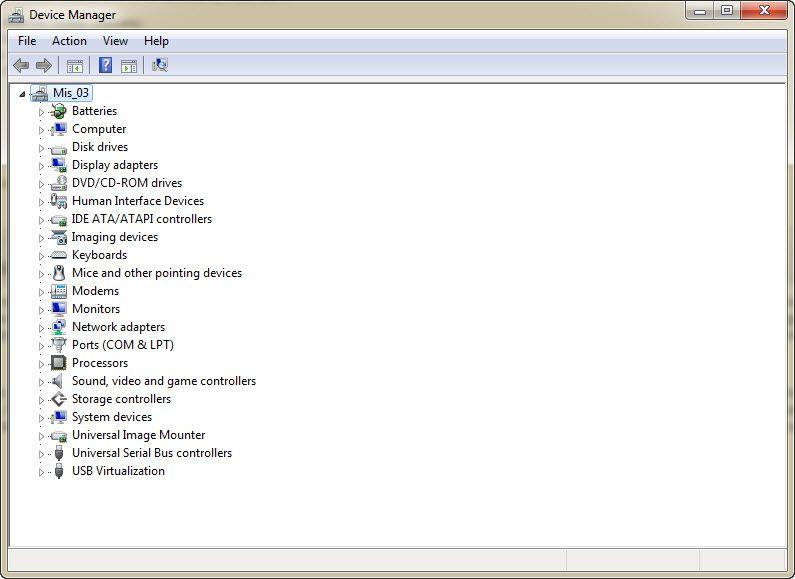
Task: Click the Device Manager title bar icon
Action: pos(16,15)
